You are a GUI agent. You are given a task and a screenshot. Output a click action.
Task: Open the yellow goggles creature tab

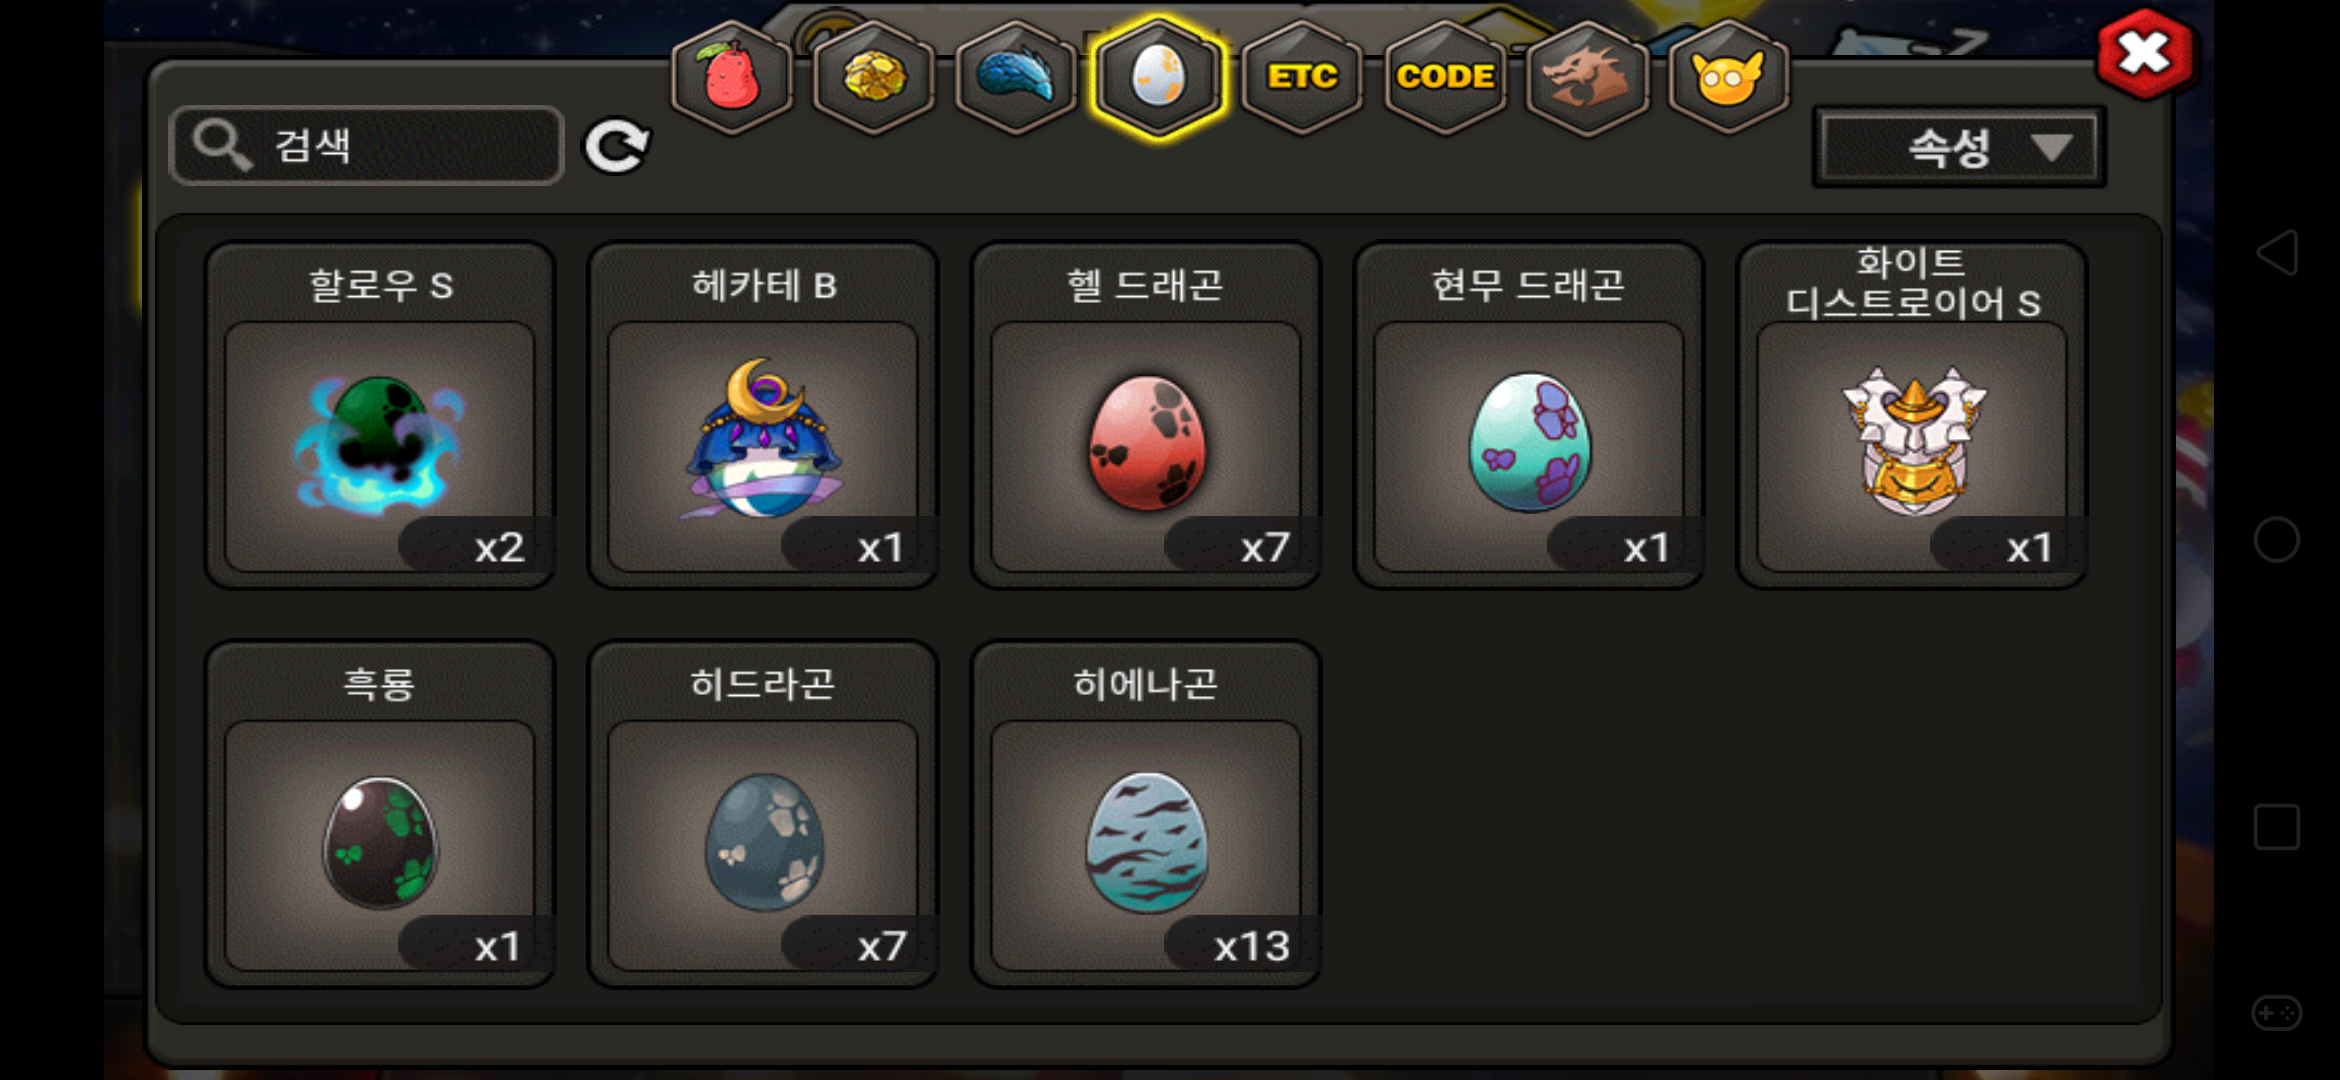1728,77
